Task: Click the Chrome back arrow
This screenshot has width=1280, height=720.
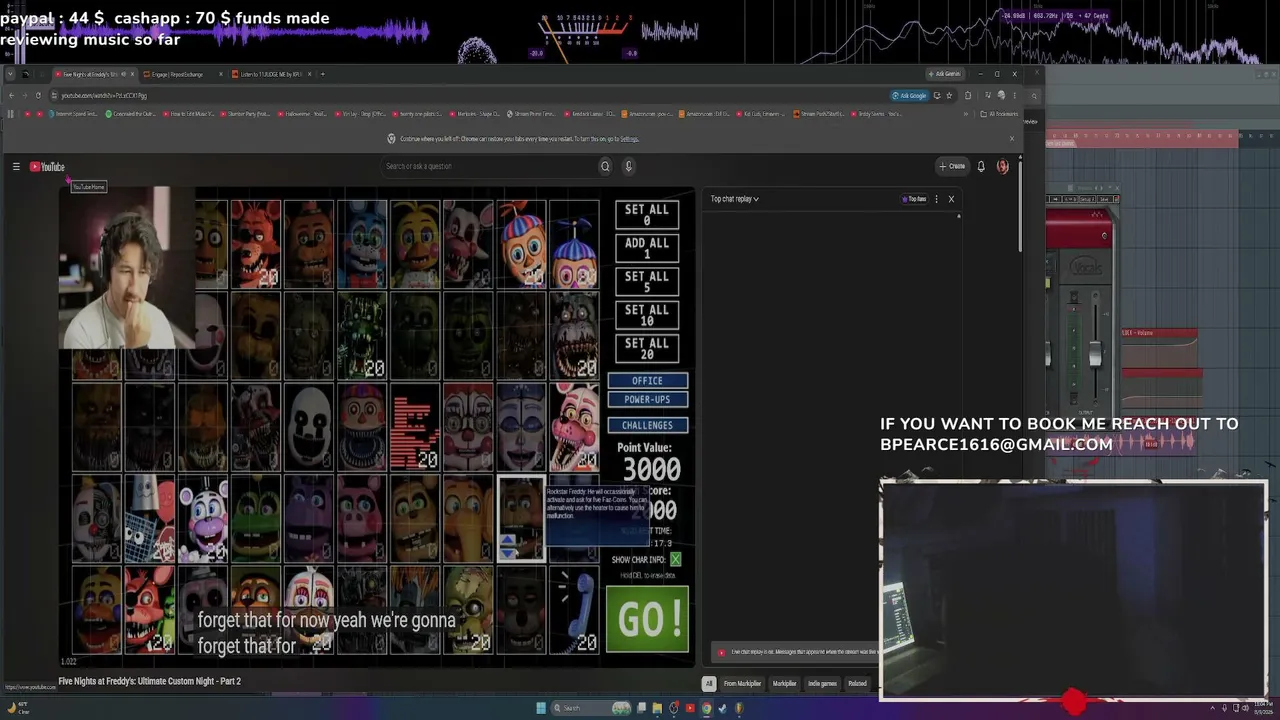Action: (11, 96)
